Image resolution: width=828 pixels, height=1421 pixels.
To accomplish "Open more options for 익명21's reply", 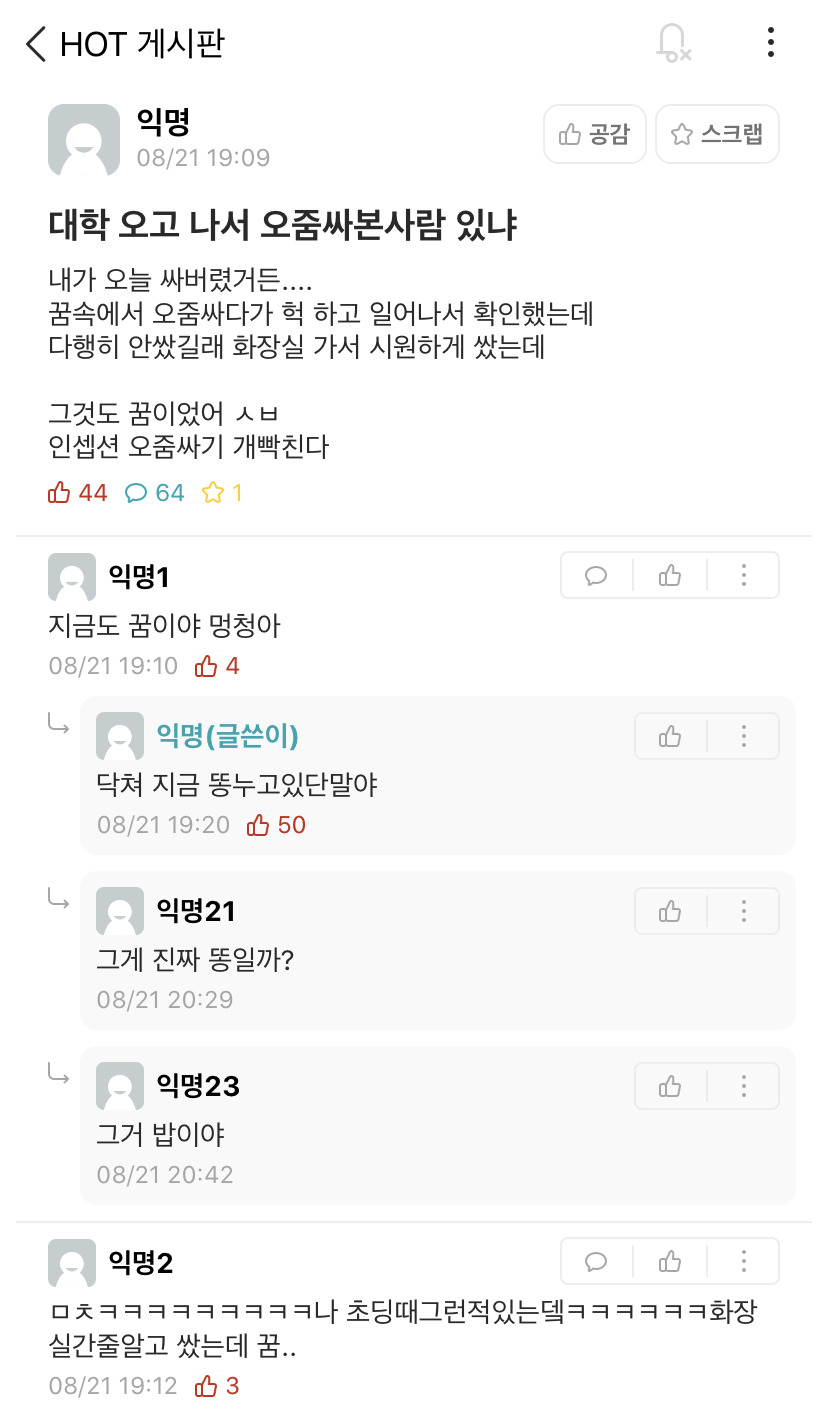I will [x=743, y=911].
